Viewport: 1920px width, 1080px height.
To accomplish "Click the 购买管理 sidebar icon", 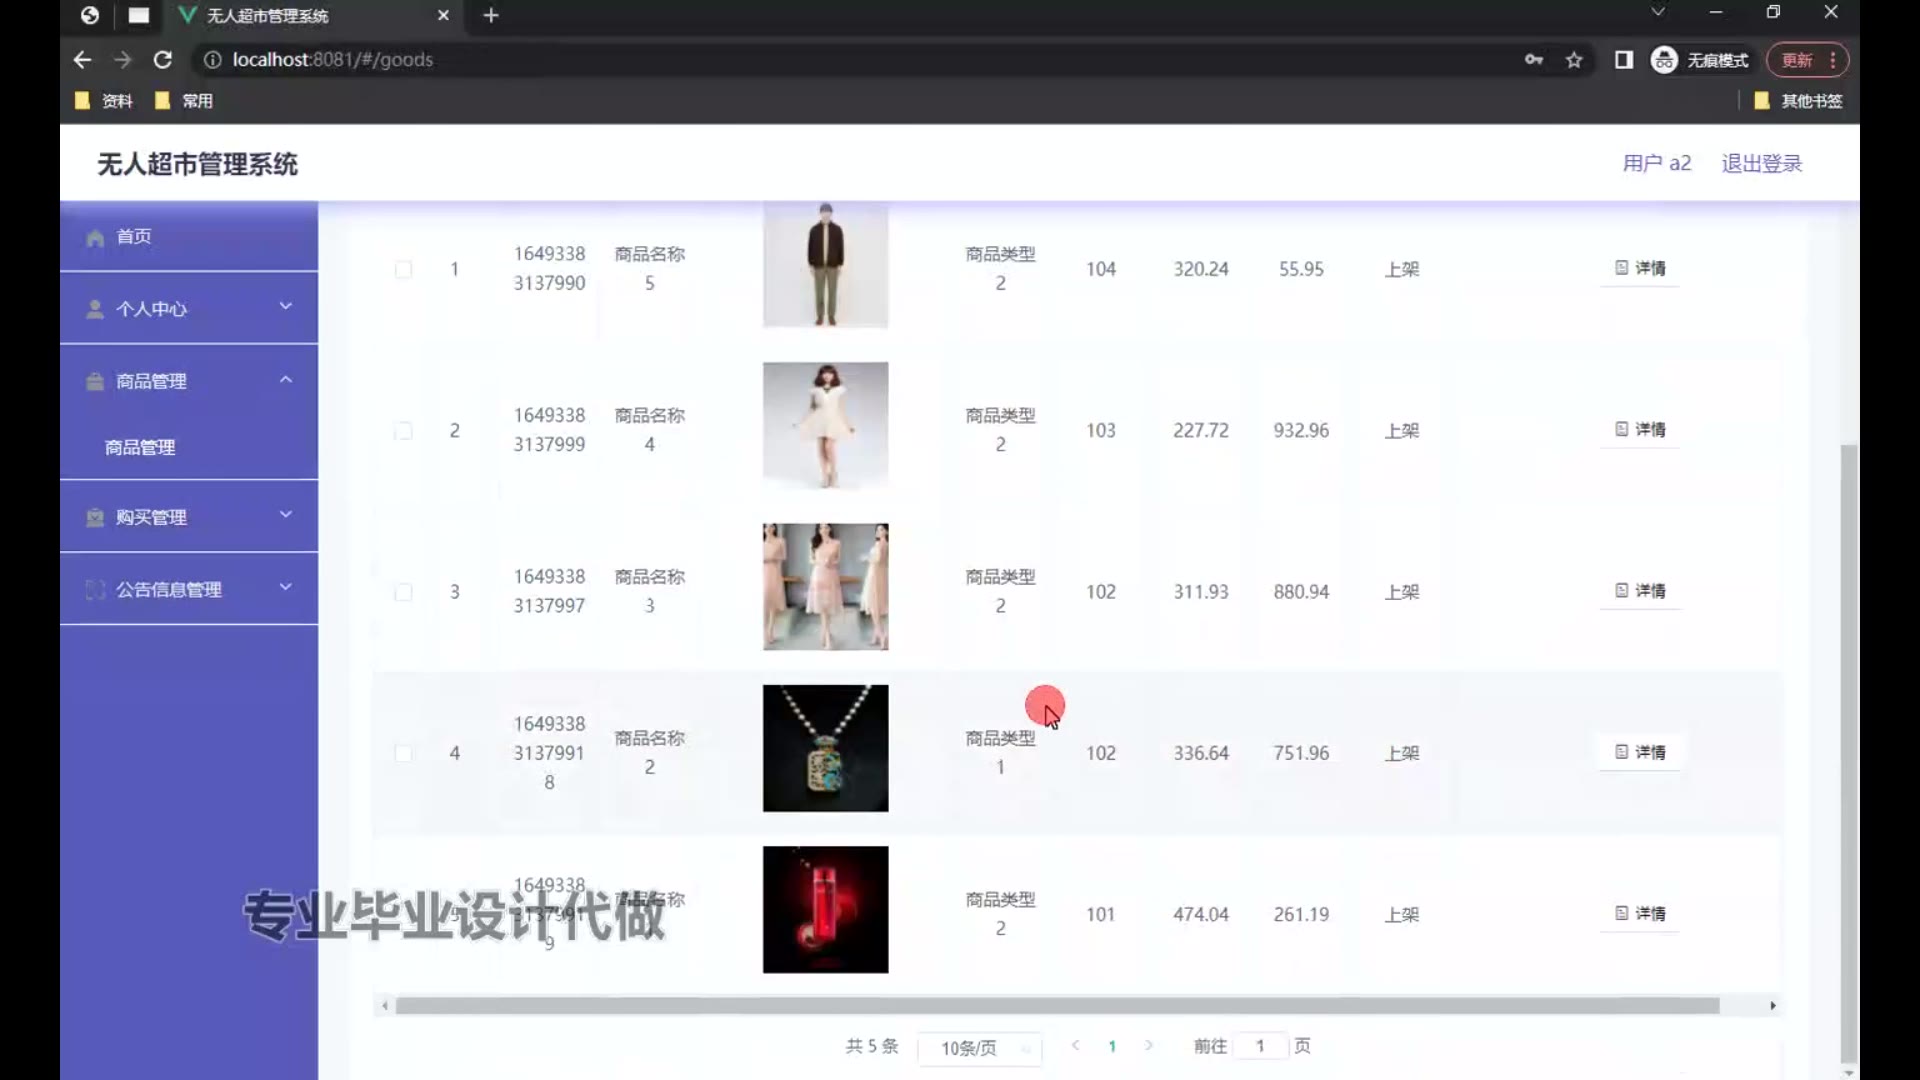I will (x=95, y=518).
